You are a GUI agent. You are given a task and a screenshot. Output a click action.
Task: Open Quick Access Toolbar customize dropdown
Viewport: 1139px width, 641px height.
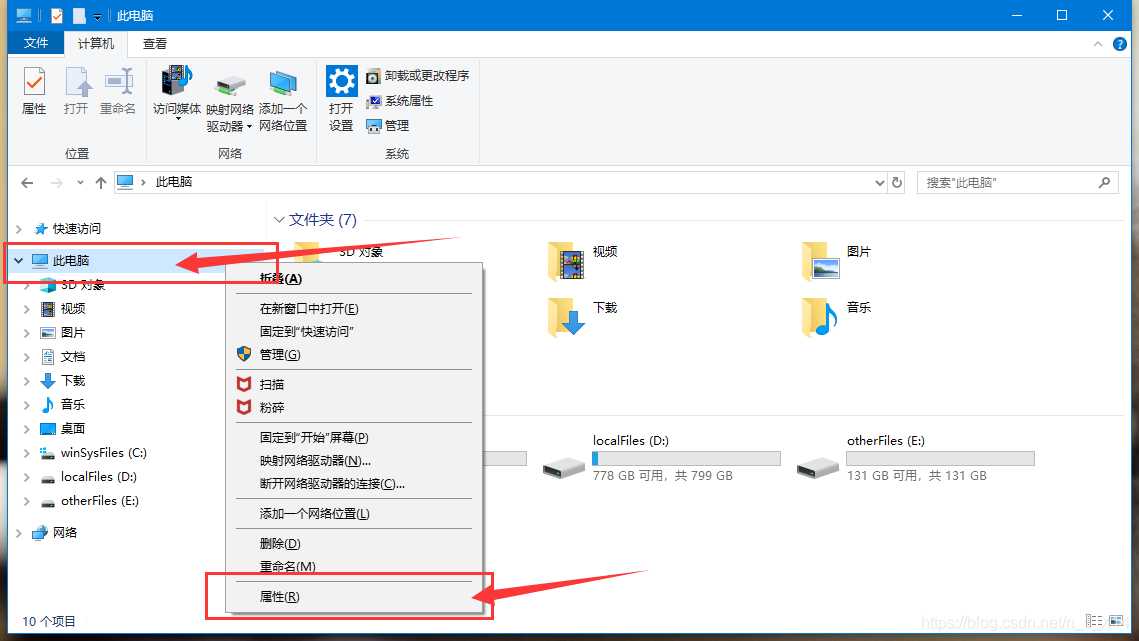pyautogui.click(x=97, y=16)
